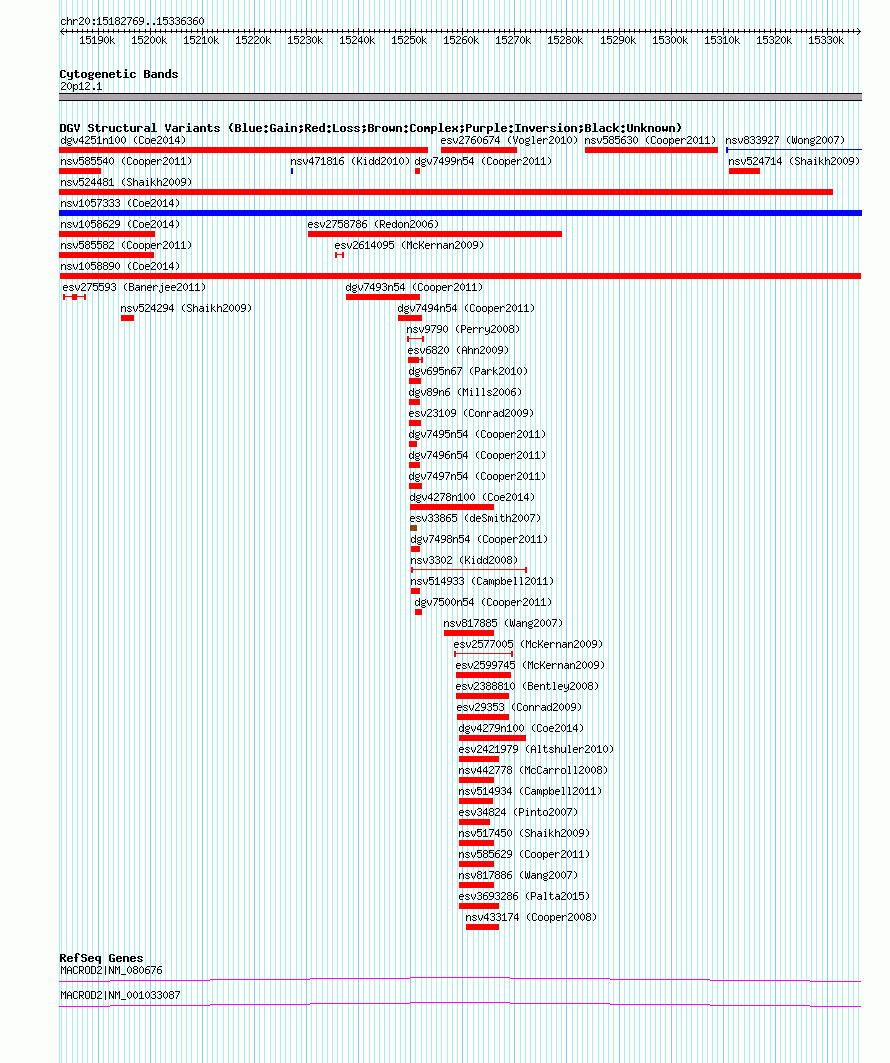Click the nsv1058629 (Coe2014) label
Screen dimensions: 890x1063
coord(120,224)
